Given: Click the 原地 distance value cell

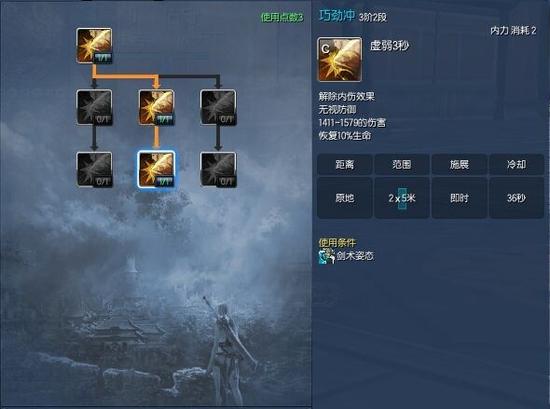Looking at the screenshot, I should click(x=344, y=198).
